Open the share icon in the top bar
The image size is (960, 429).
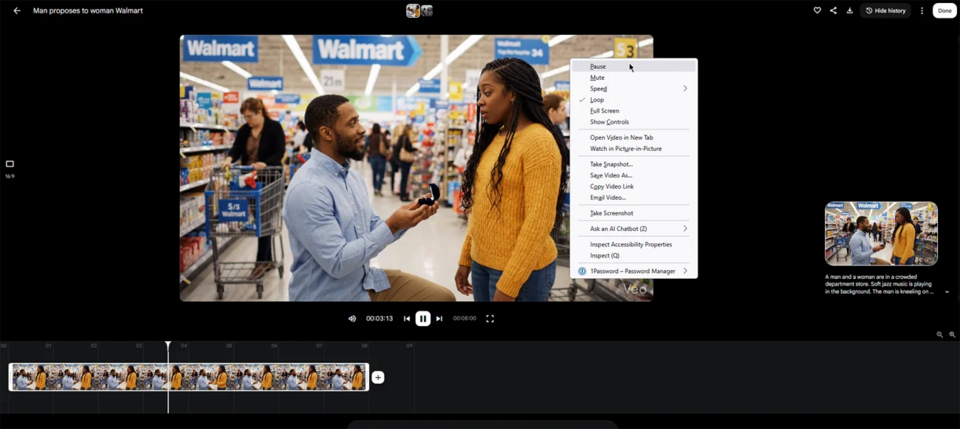pyautogui.click(x=833, y=10)
